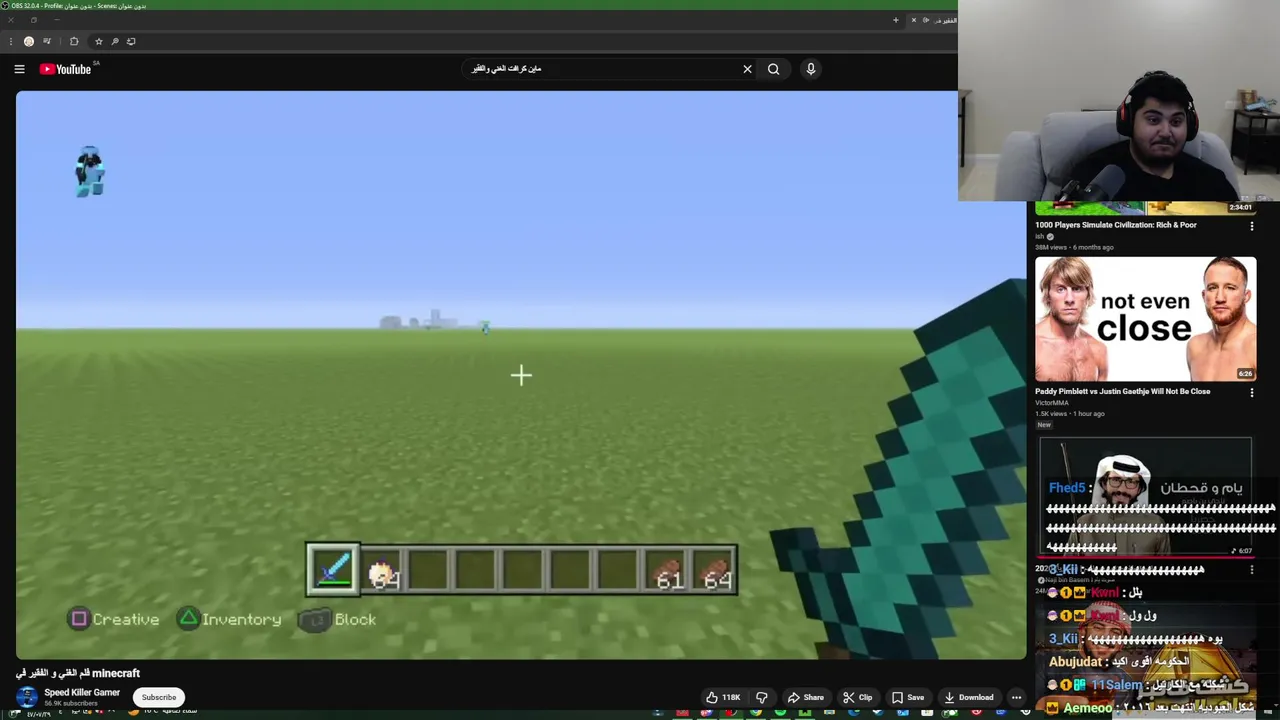
Task: Start voice search with microphone icon
Action: point(811,69)
